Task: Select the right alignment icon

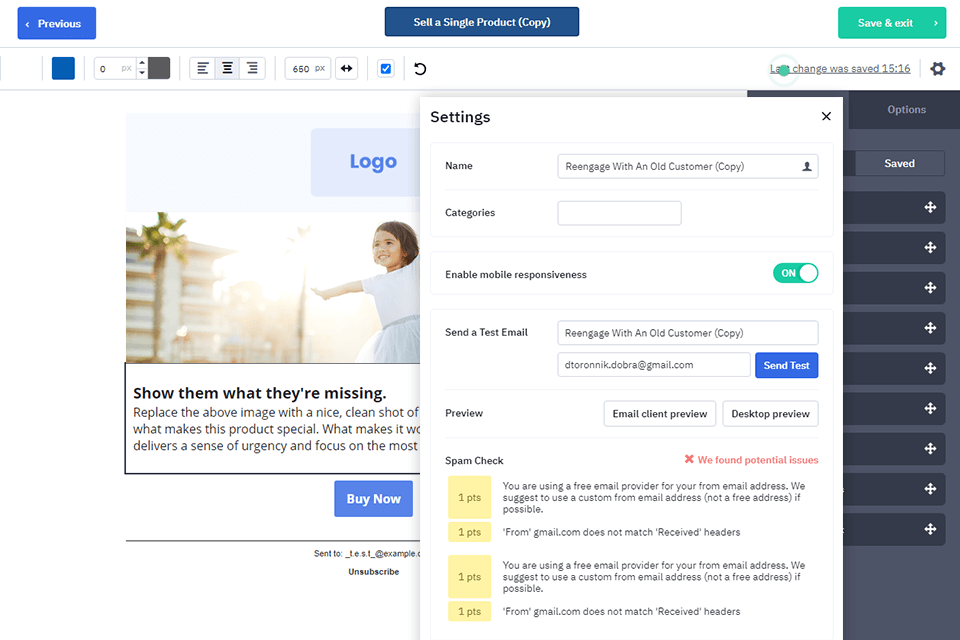Action: coord(252,68)
